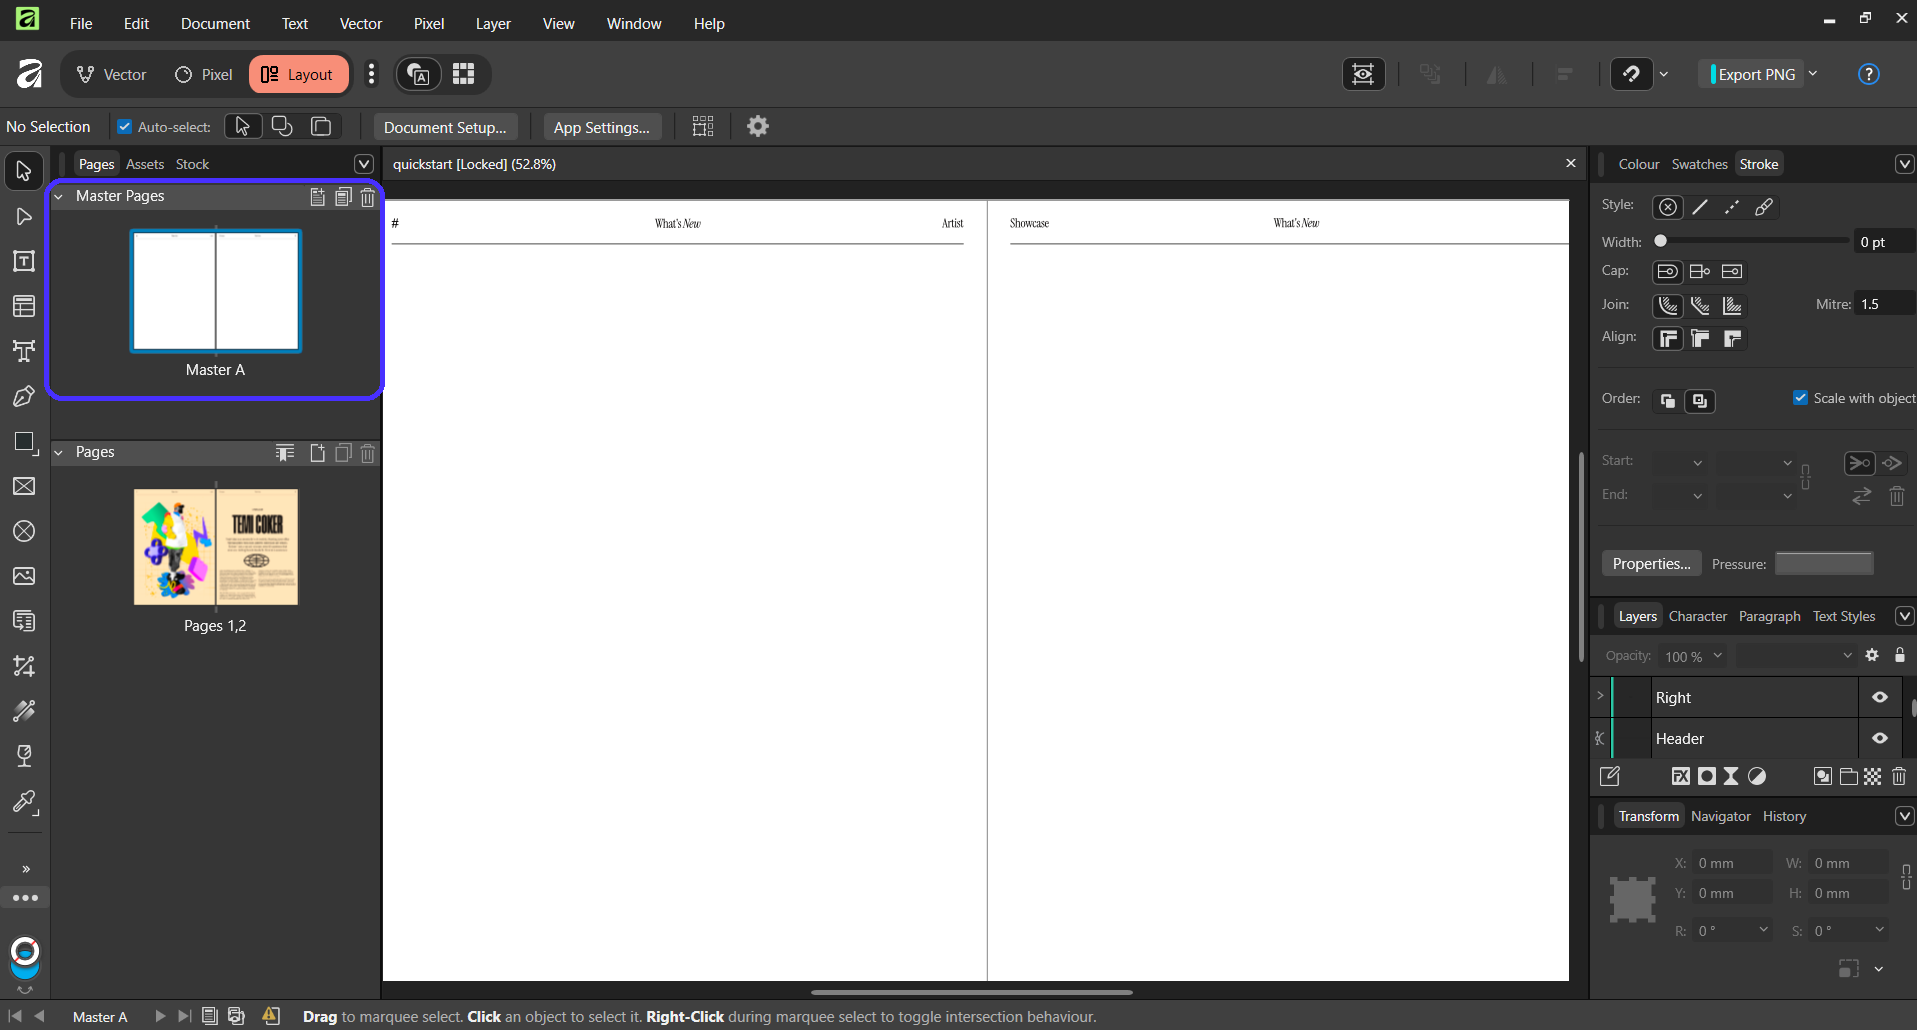Delete the selected master page

pos(368,197)
